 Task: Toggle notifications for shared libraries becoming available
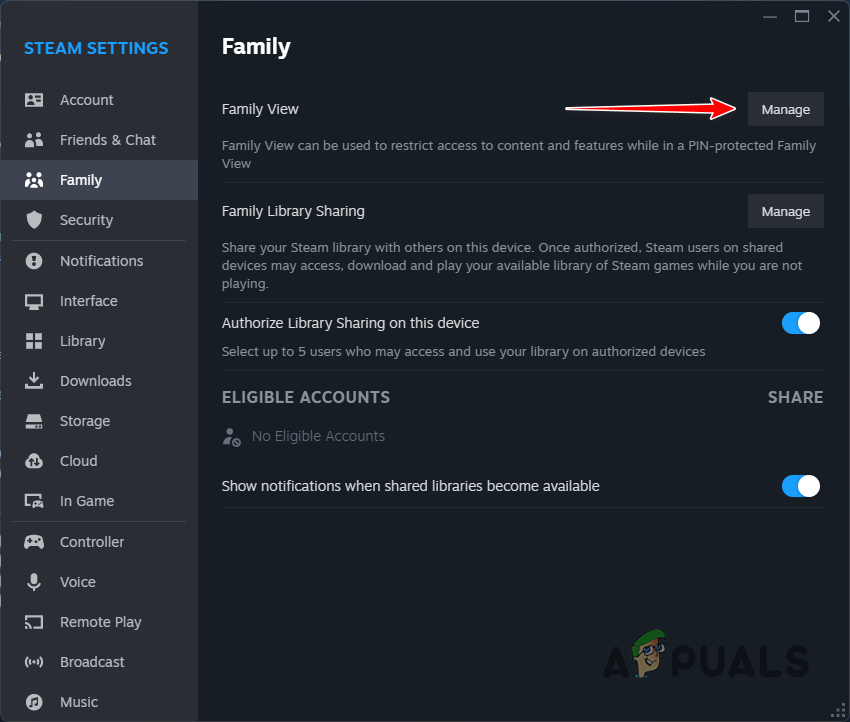(800, 486)
